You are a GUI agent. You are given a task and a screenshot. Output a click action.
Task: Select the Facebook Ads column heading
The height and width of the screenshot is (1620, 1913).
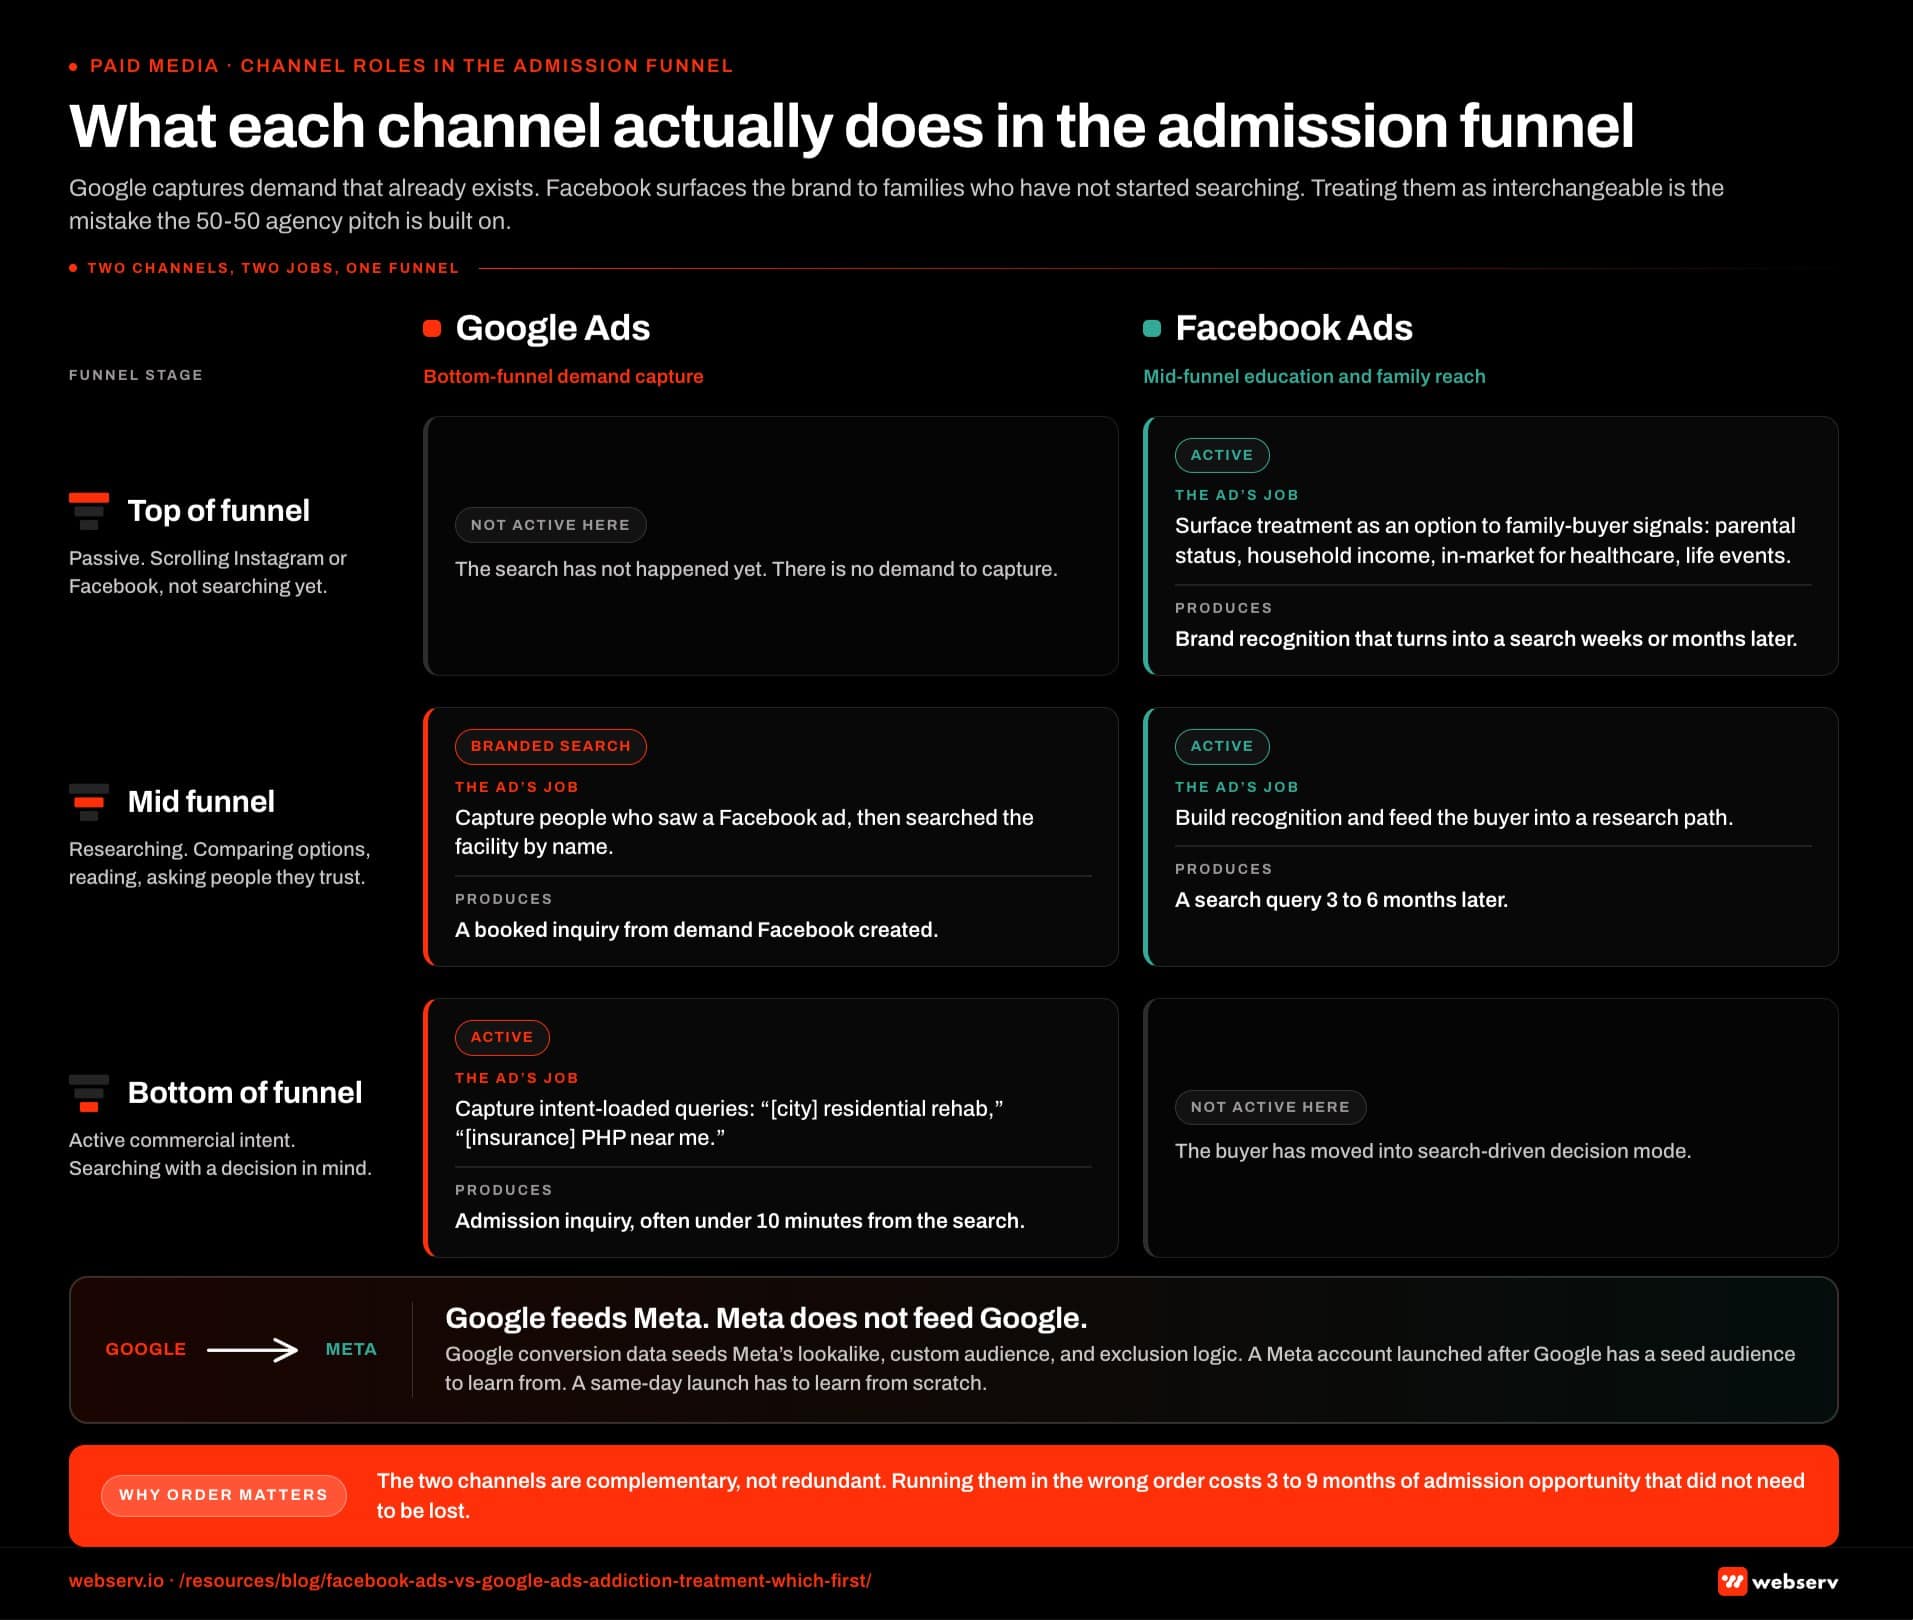[x=1294, y=328]
